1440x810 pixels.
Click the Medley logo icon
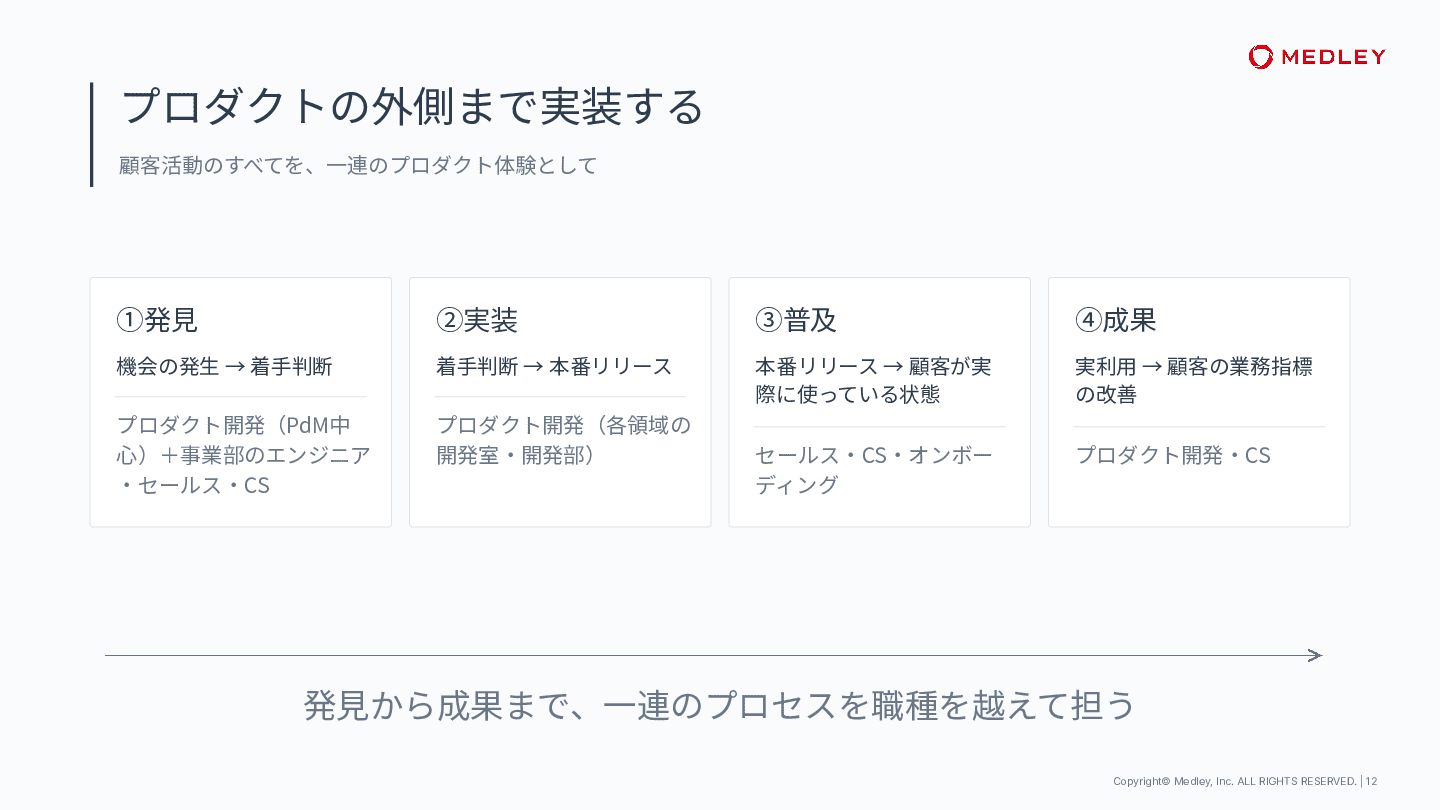tap(1261, 57)
